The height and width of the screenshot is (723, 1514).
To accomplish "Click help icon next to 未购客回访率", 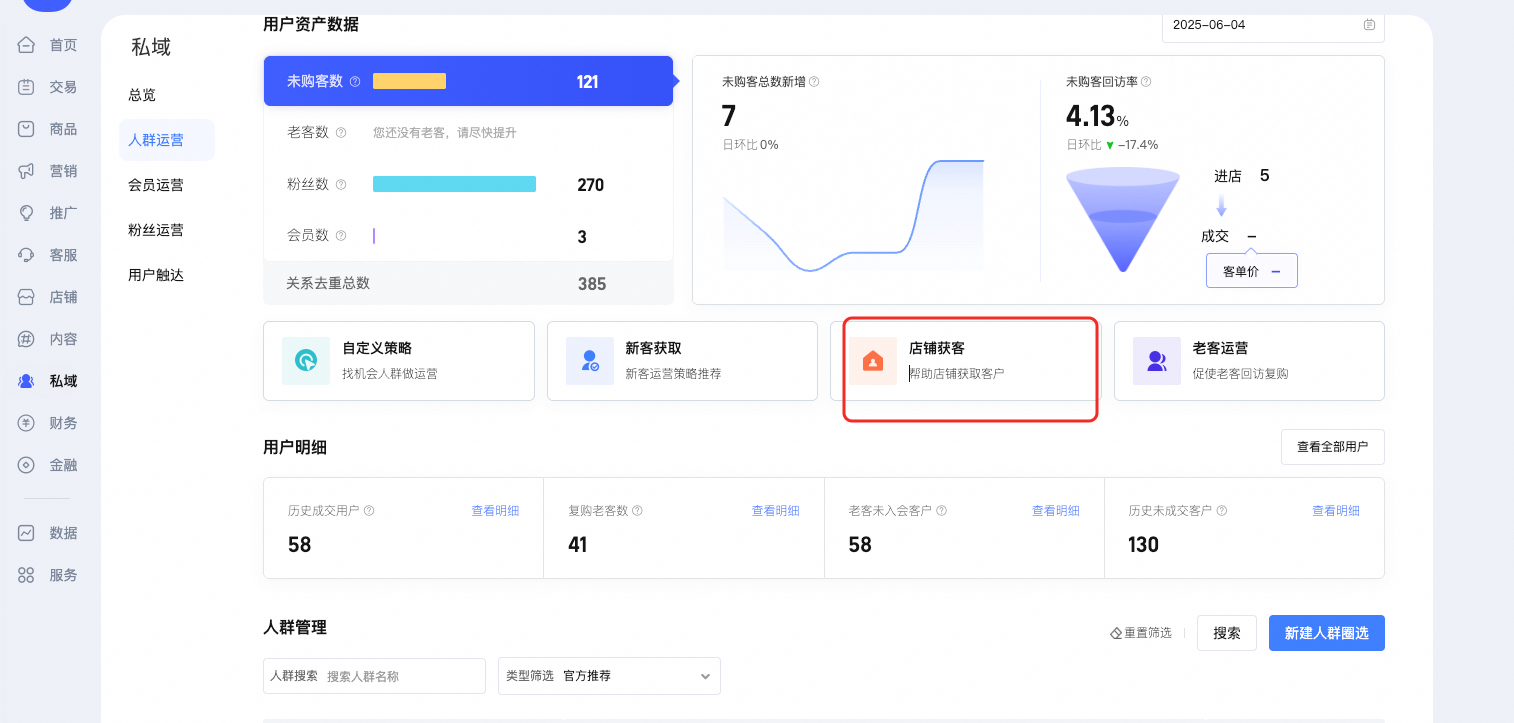I will tap(1146, 82).
